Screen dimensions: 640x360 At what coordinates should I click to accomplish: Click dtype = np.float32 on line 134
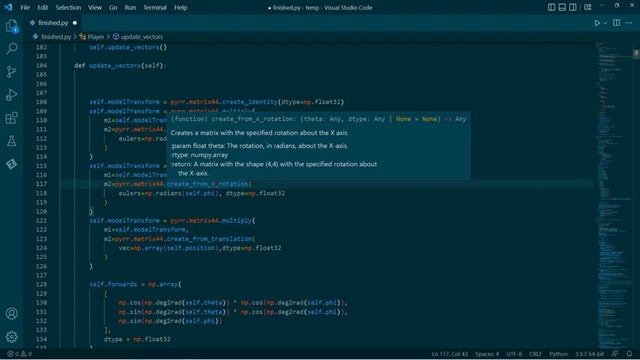click(137, 339)
